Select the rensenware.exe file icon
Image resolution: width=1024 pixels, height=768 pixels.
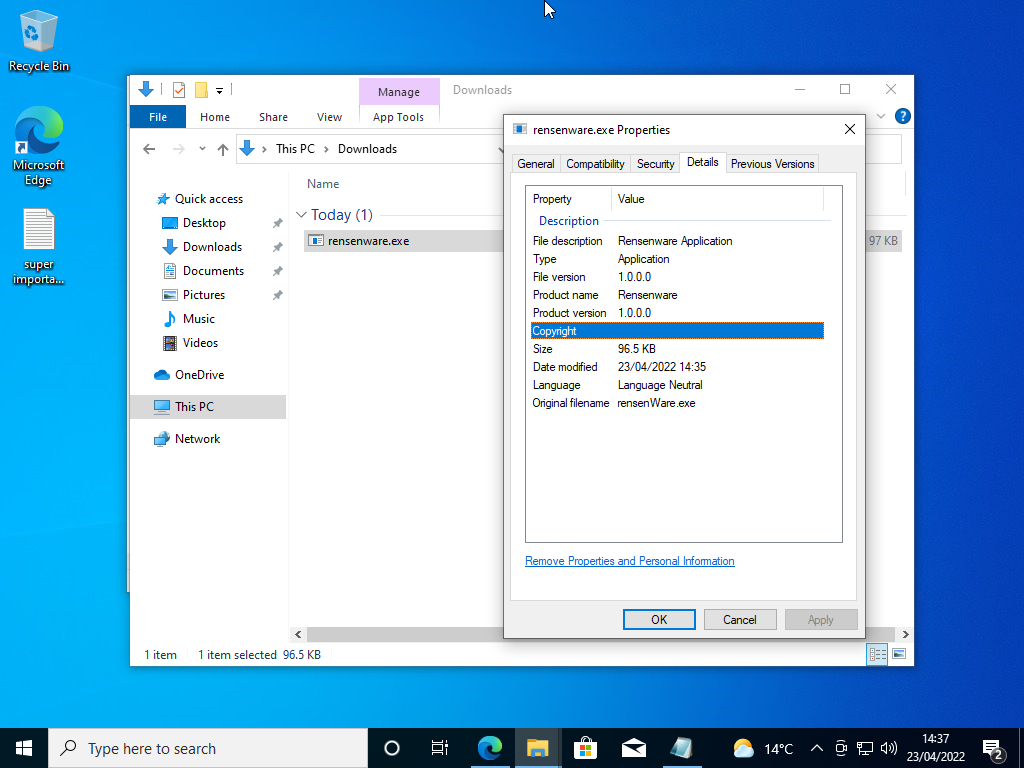(x=315, y=240)
